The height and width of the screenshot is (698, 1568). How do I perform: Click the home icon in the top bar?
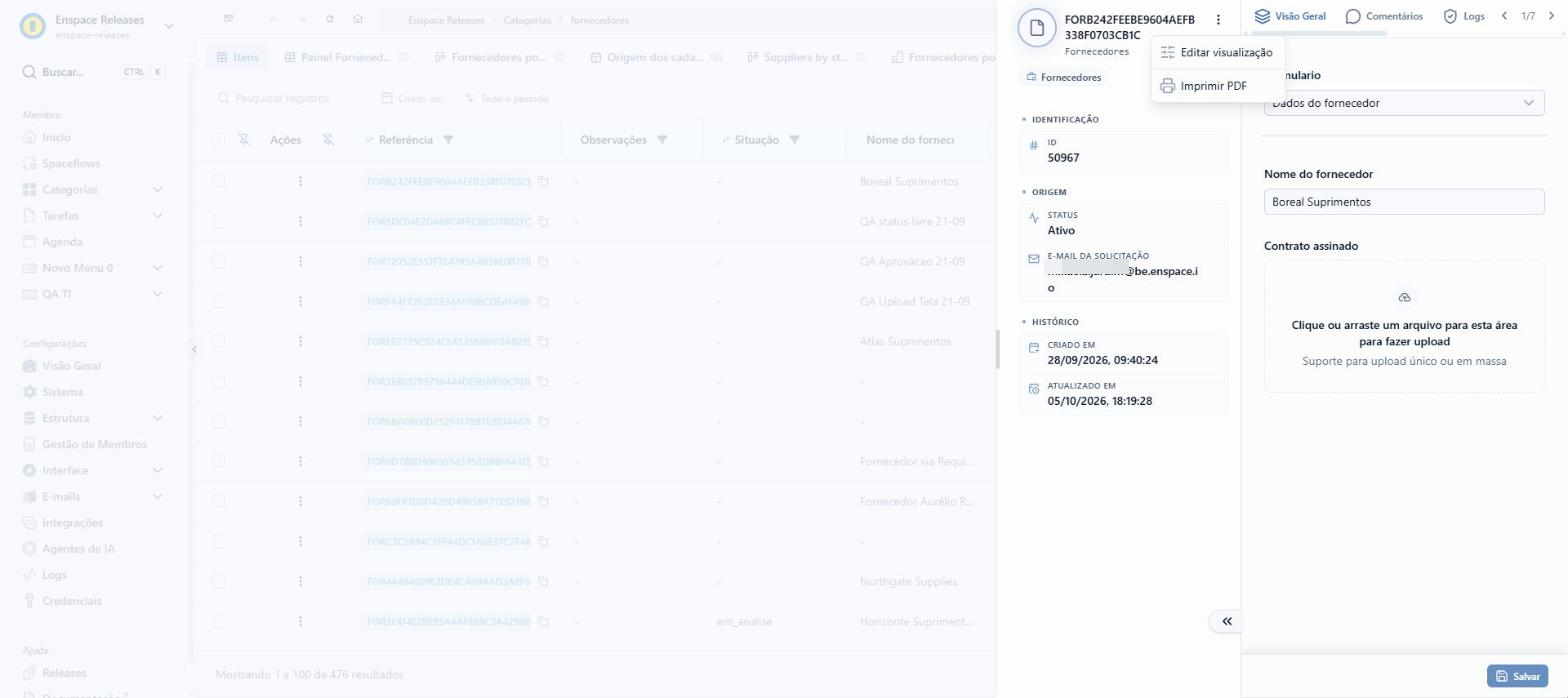(x=358, y=19)
